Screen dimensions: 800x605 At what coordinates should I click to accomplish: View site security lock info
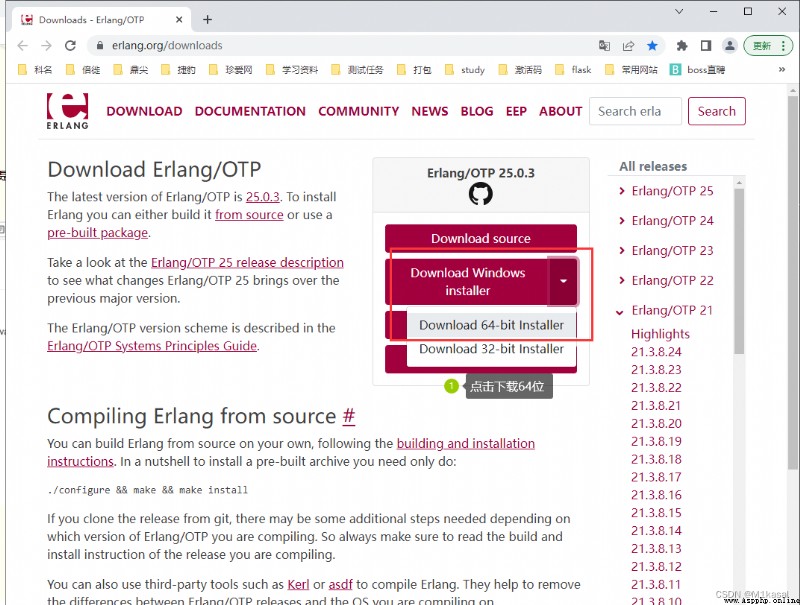100,45
